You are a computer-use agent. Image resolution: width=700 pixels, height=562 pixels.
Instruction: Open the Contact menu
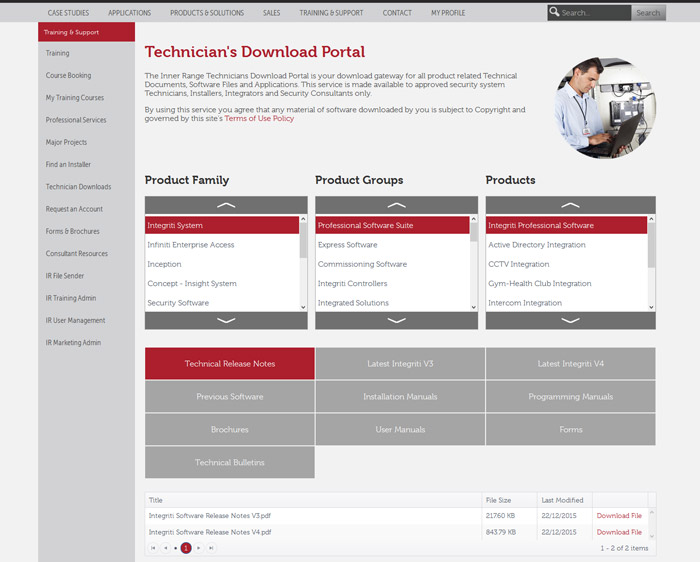(397, 13)
